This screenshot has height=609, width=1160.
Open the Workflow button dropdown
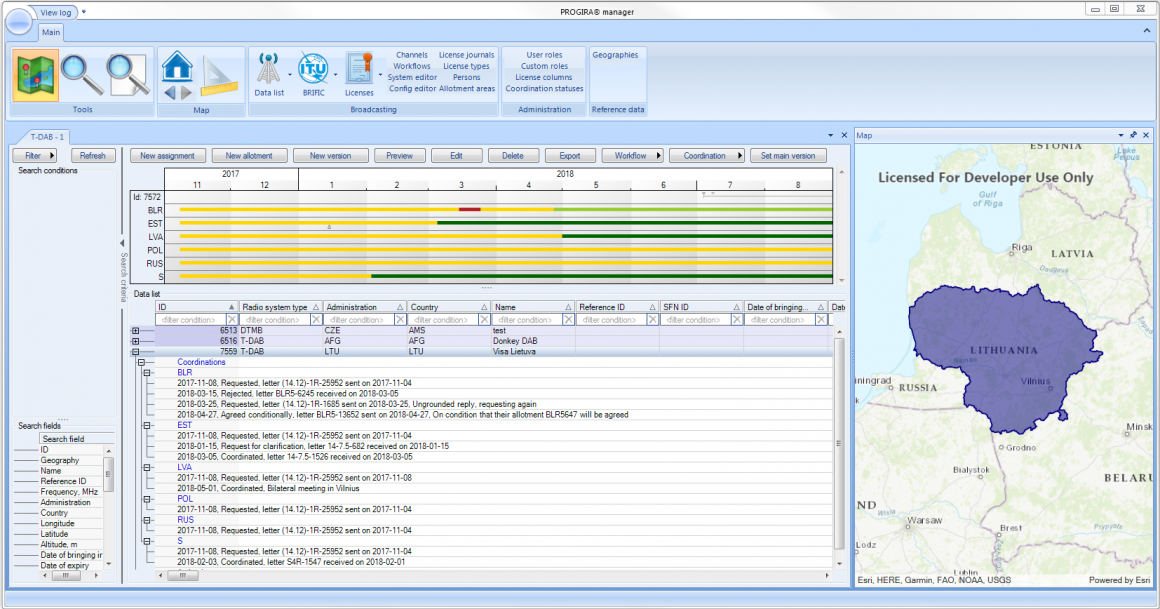[x=658, y=155]
